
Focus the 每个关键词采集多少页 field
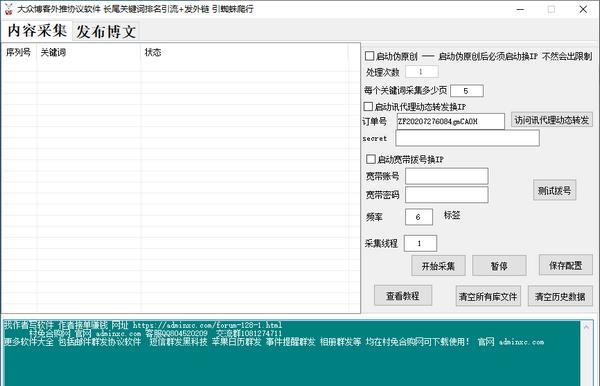click(467, 91)
